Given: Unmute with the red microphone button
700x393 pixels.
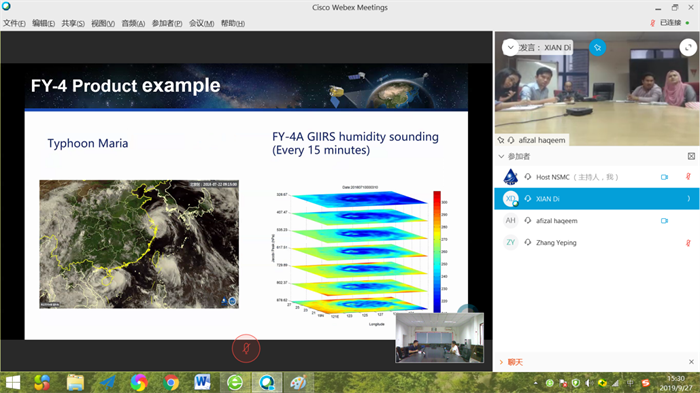Looking at the screenshot, I should pos(246,348).
